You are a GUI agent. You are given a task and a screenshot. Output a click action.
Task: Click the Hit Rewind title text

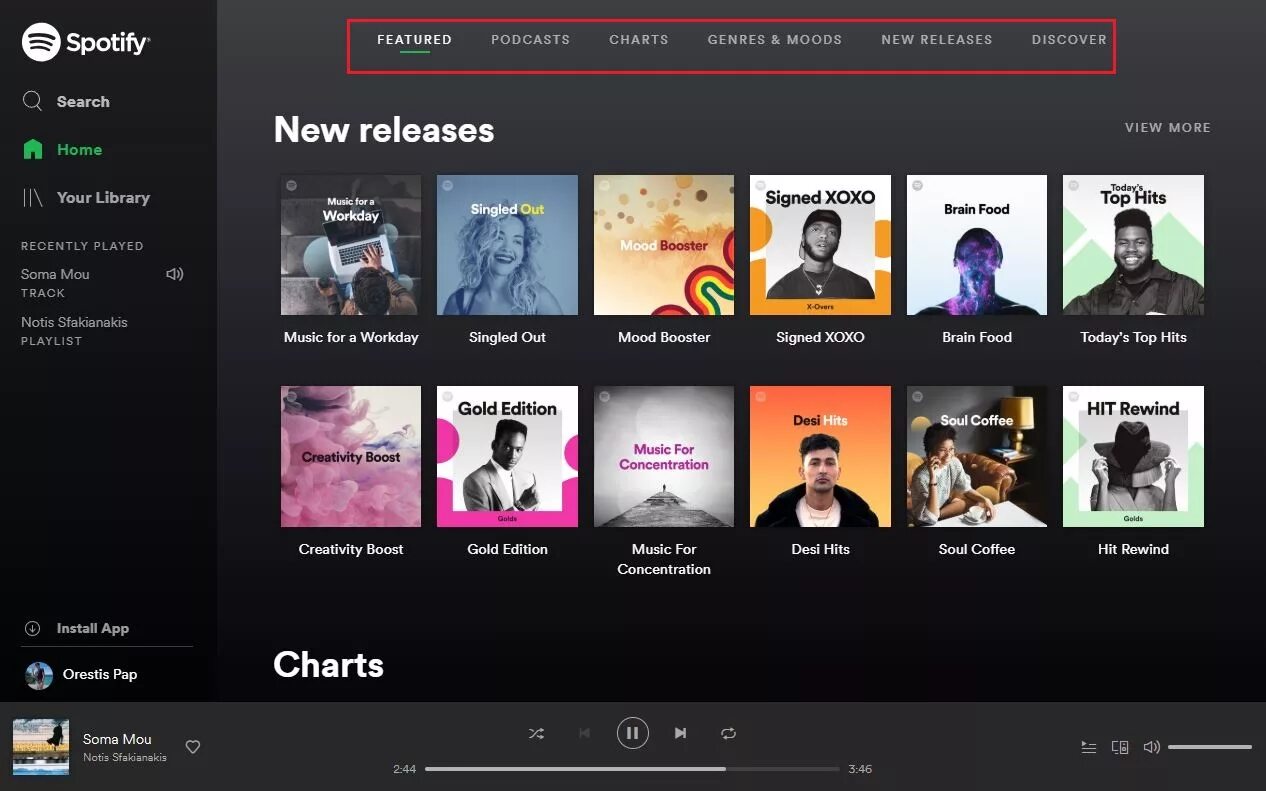point(1133,549)
